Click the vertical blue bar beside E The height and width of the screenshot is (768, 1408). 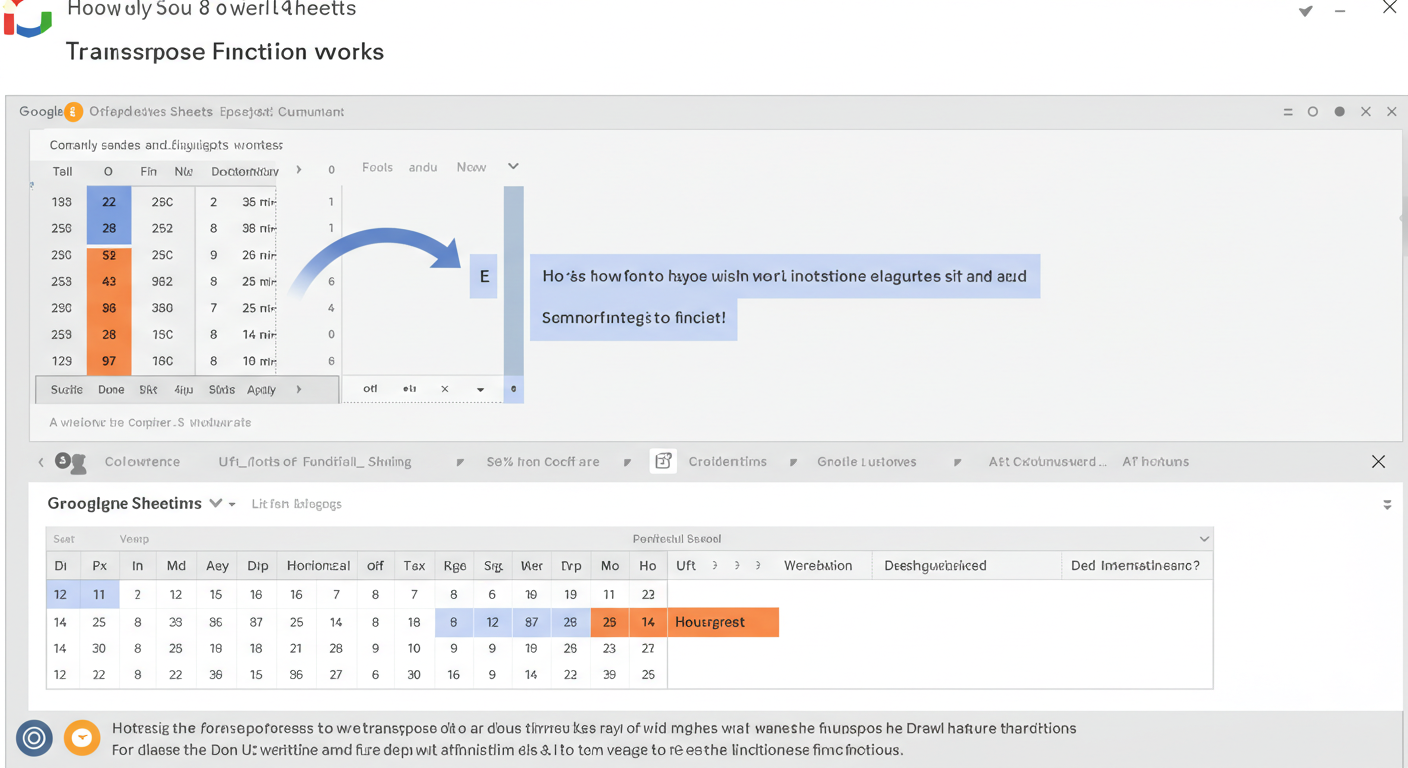click(513, 281)
